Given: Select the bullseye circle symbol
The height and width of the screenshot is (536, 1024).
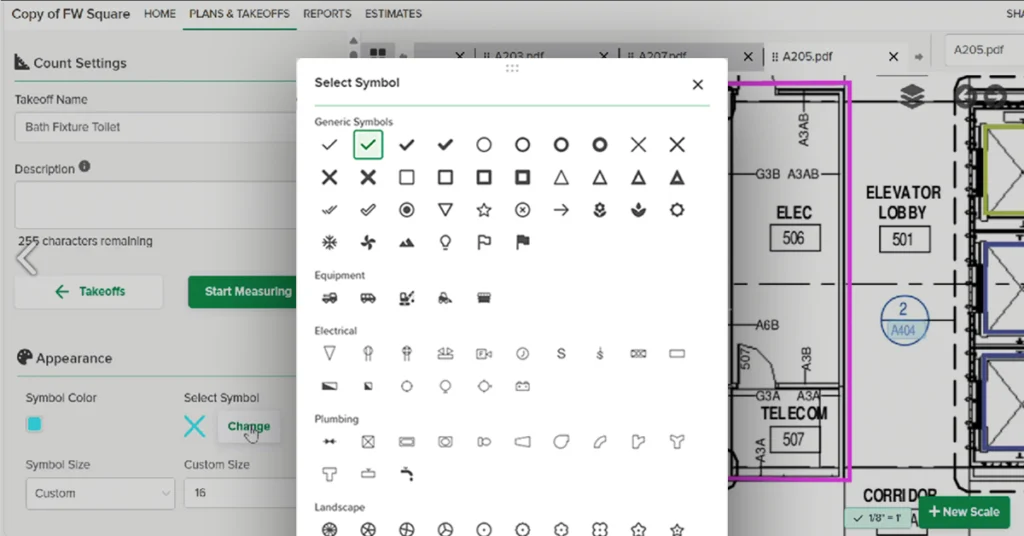Looking at the screenshot, I should tap(406, 210).
